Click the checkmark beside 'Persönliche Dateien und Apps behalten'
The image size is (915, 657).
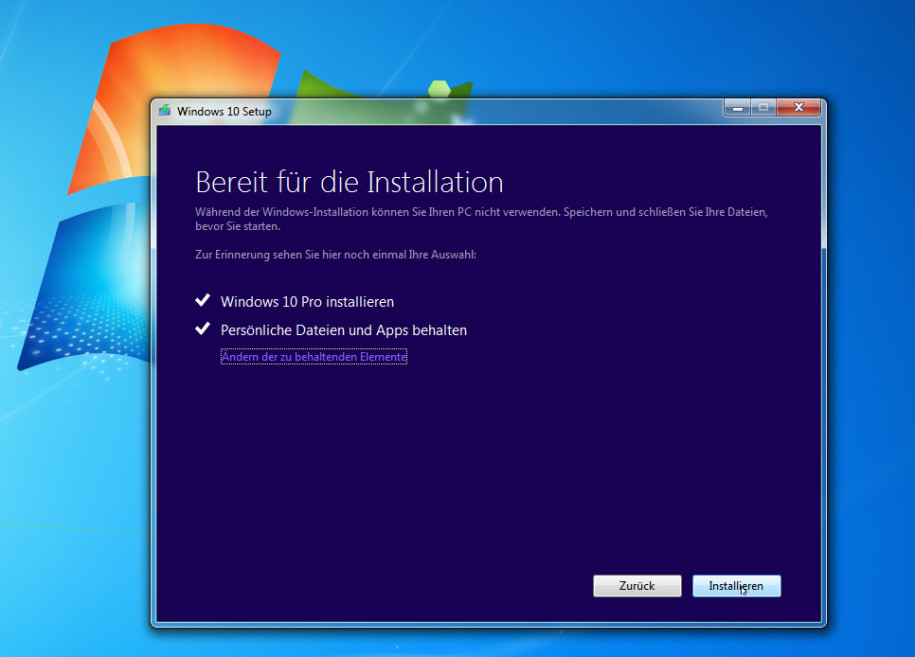click(202, 328)
